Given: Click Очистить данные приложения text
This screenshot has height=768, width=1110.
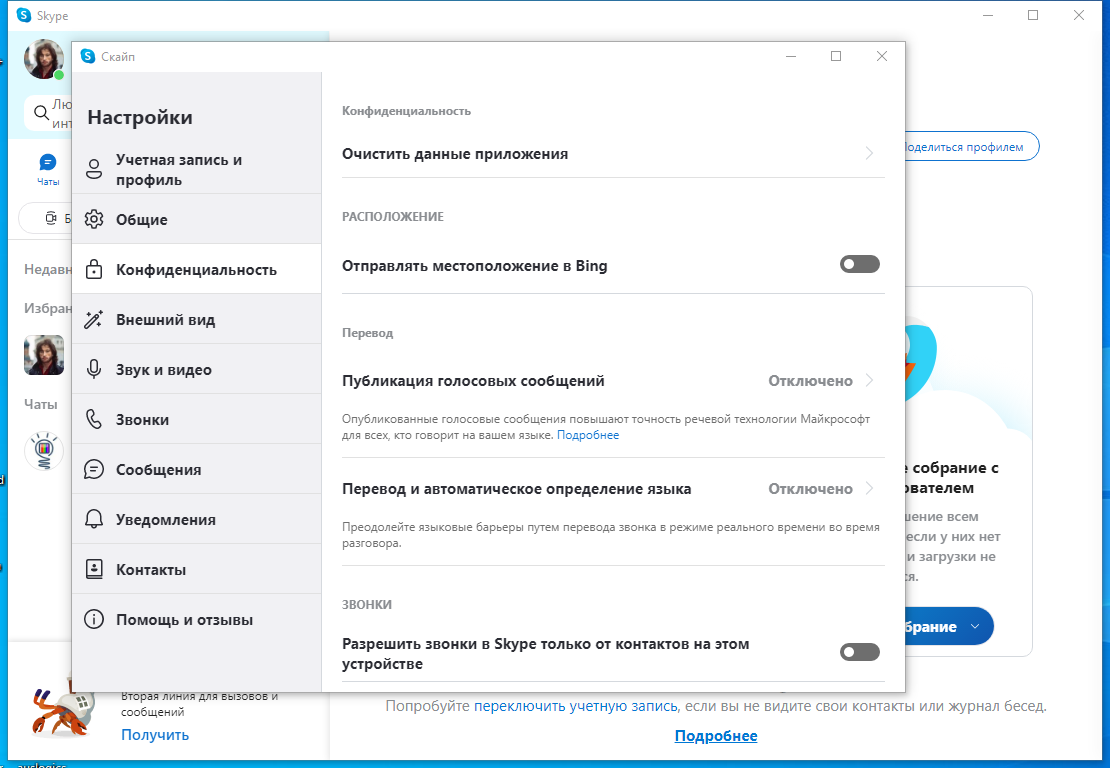Looking at the screenshot, I should click(454, 154).
